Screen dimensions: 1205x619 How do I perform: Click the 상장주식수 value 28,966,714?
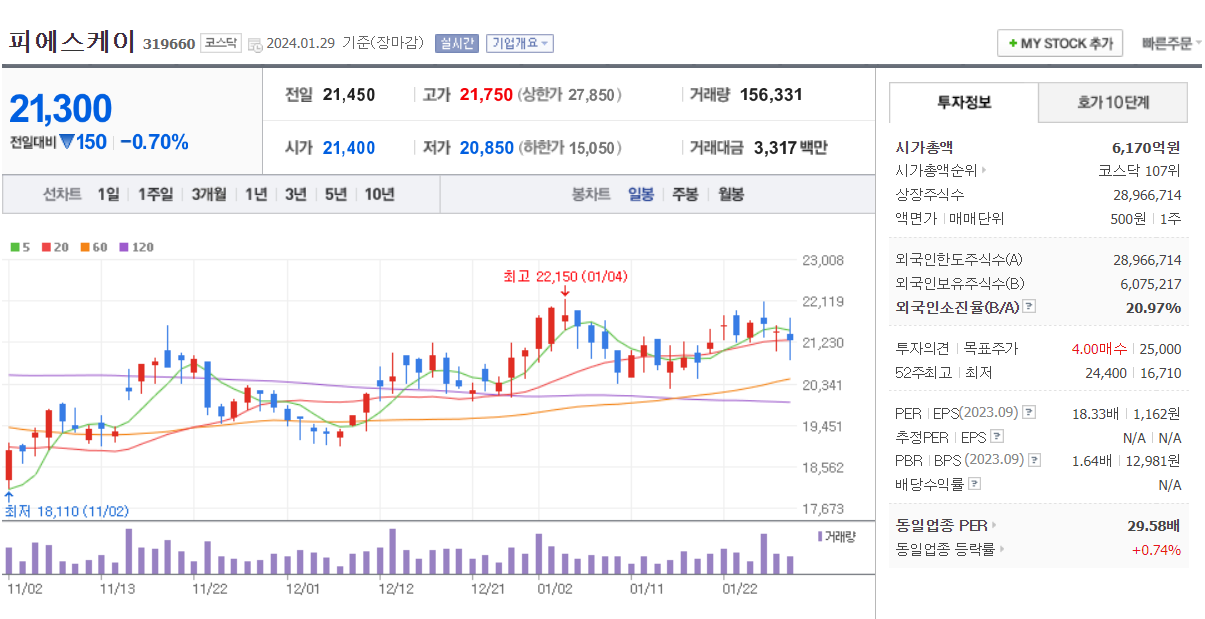tap(1147, 194)
